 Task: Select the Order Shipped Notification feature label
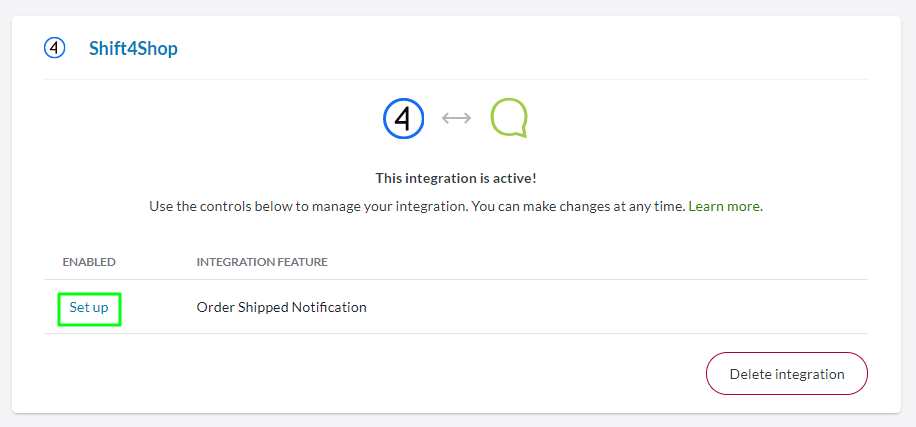(281, 307)
